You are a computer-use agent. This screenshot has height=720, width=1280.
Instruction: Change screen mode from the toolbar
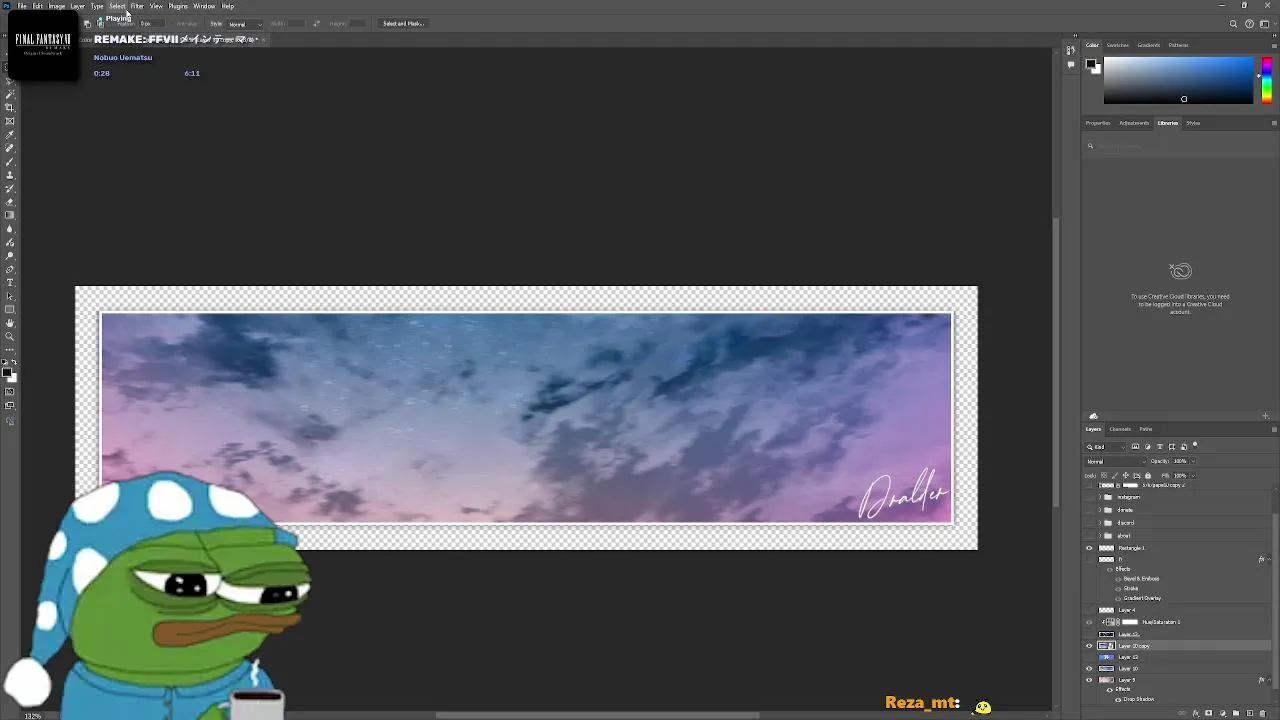pos(10,406)
